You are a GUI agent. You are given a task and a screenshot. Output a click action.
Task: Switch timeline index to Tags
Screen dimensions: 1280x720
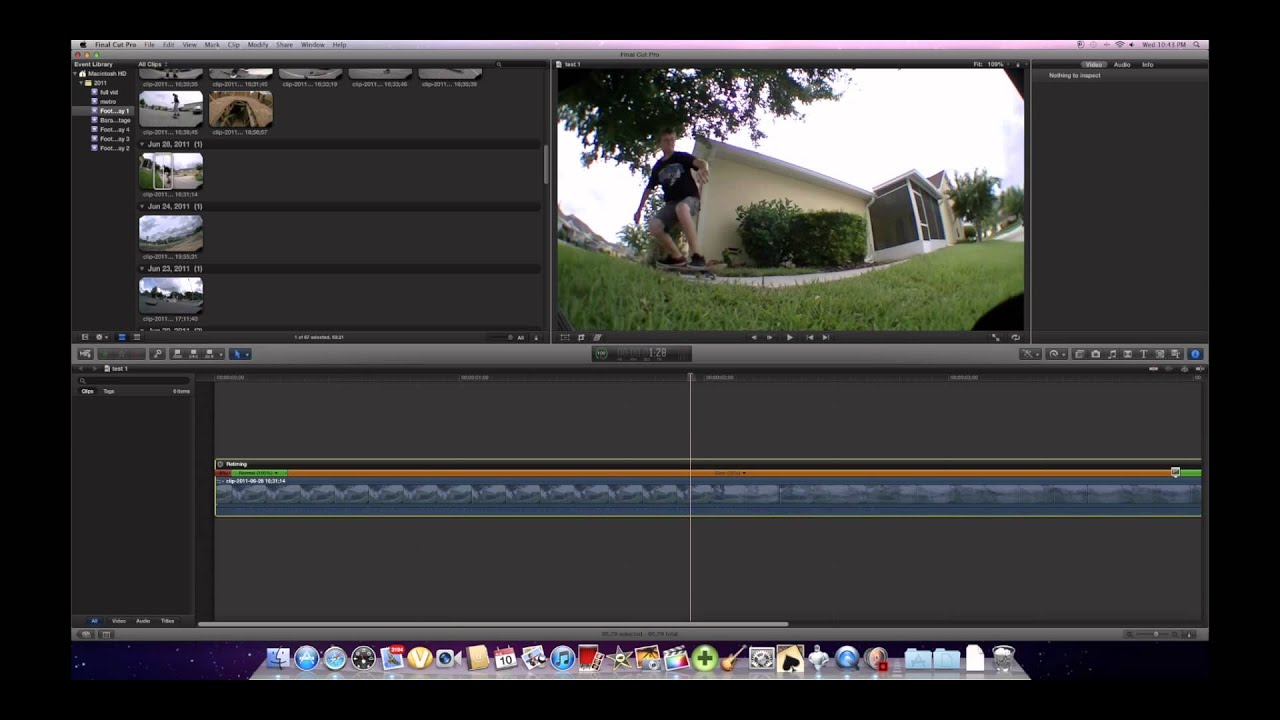coord(109,391)
